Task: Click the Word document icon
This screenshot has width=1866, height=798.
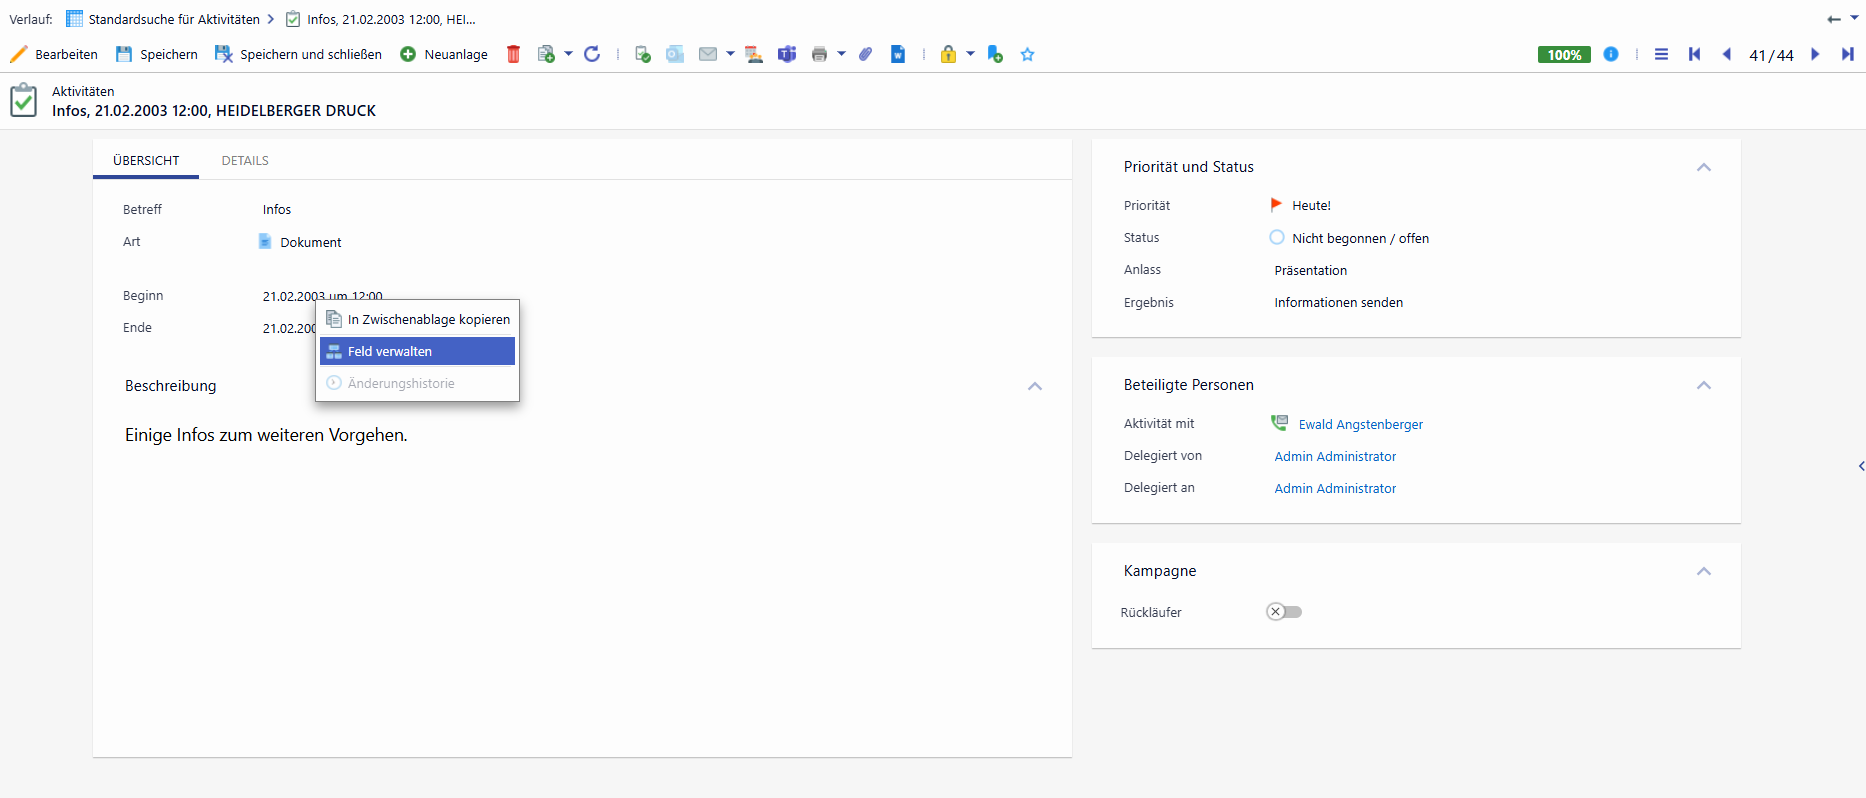Action: 898,54
